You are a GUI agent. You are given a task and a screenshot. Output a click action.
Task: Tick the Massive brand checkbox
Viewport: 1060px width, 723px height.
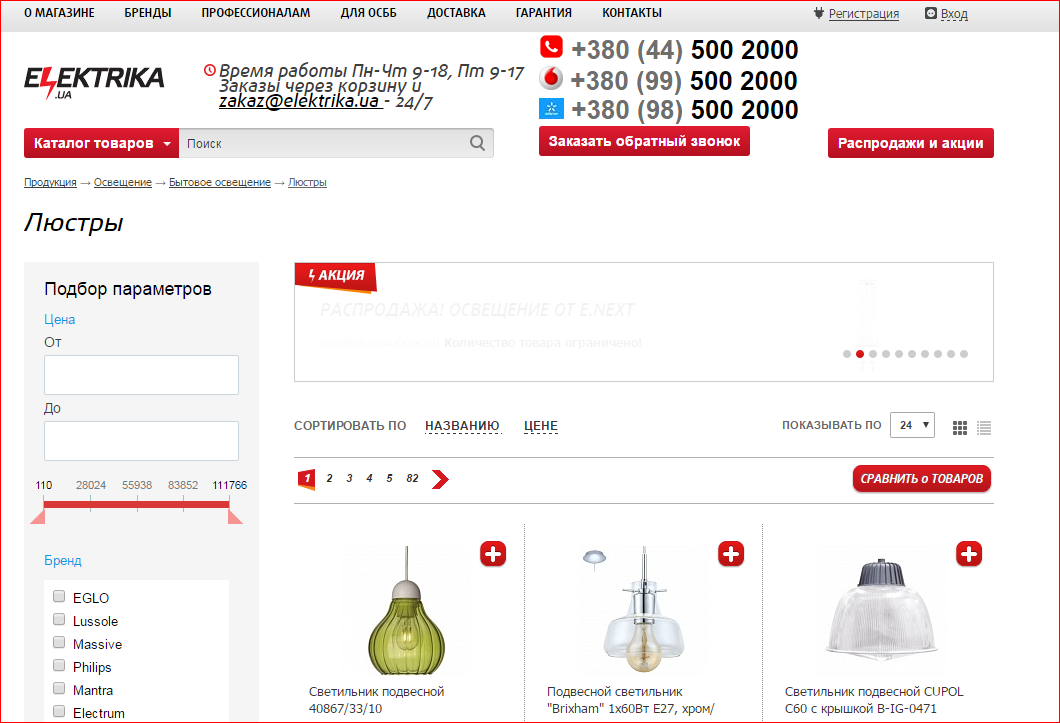point(59,643)
